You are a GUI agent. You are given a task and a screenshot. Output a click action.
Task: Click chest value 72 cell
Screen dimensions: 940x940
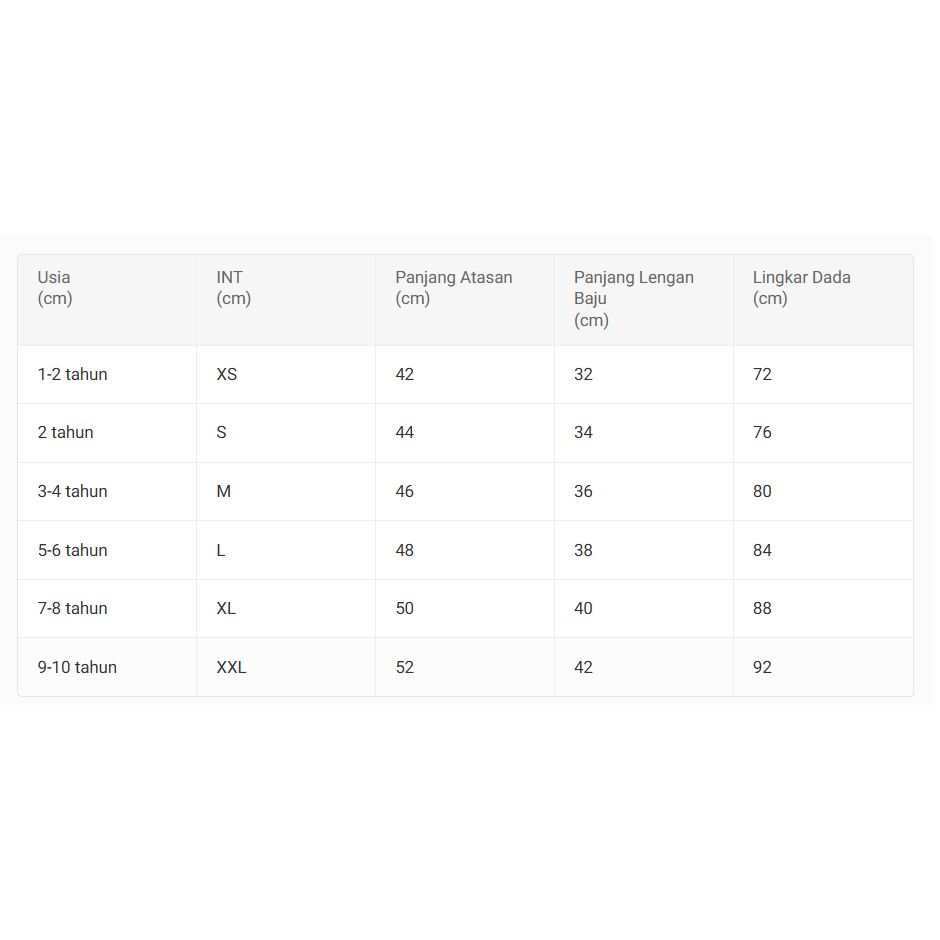[x=763, y=374]
